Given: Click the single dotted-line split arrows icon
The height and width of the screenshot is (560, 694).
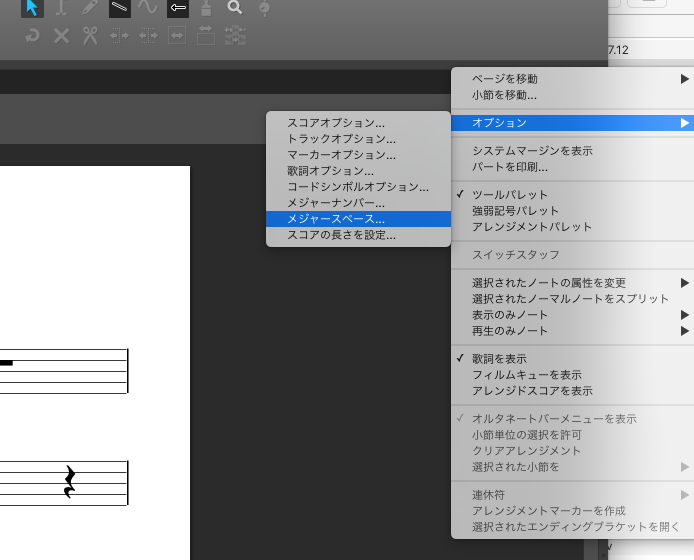Looking at the screenshot, I should (120, 36).
